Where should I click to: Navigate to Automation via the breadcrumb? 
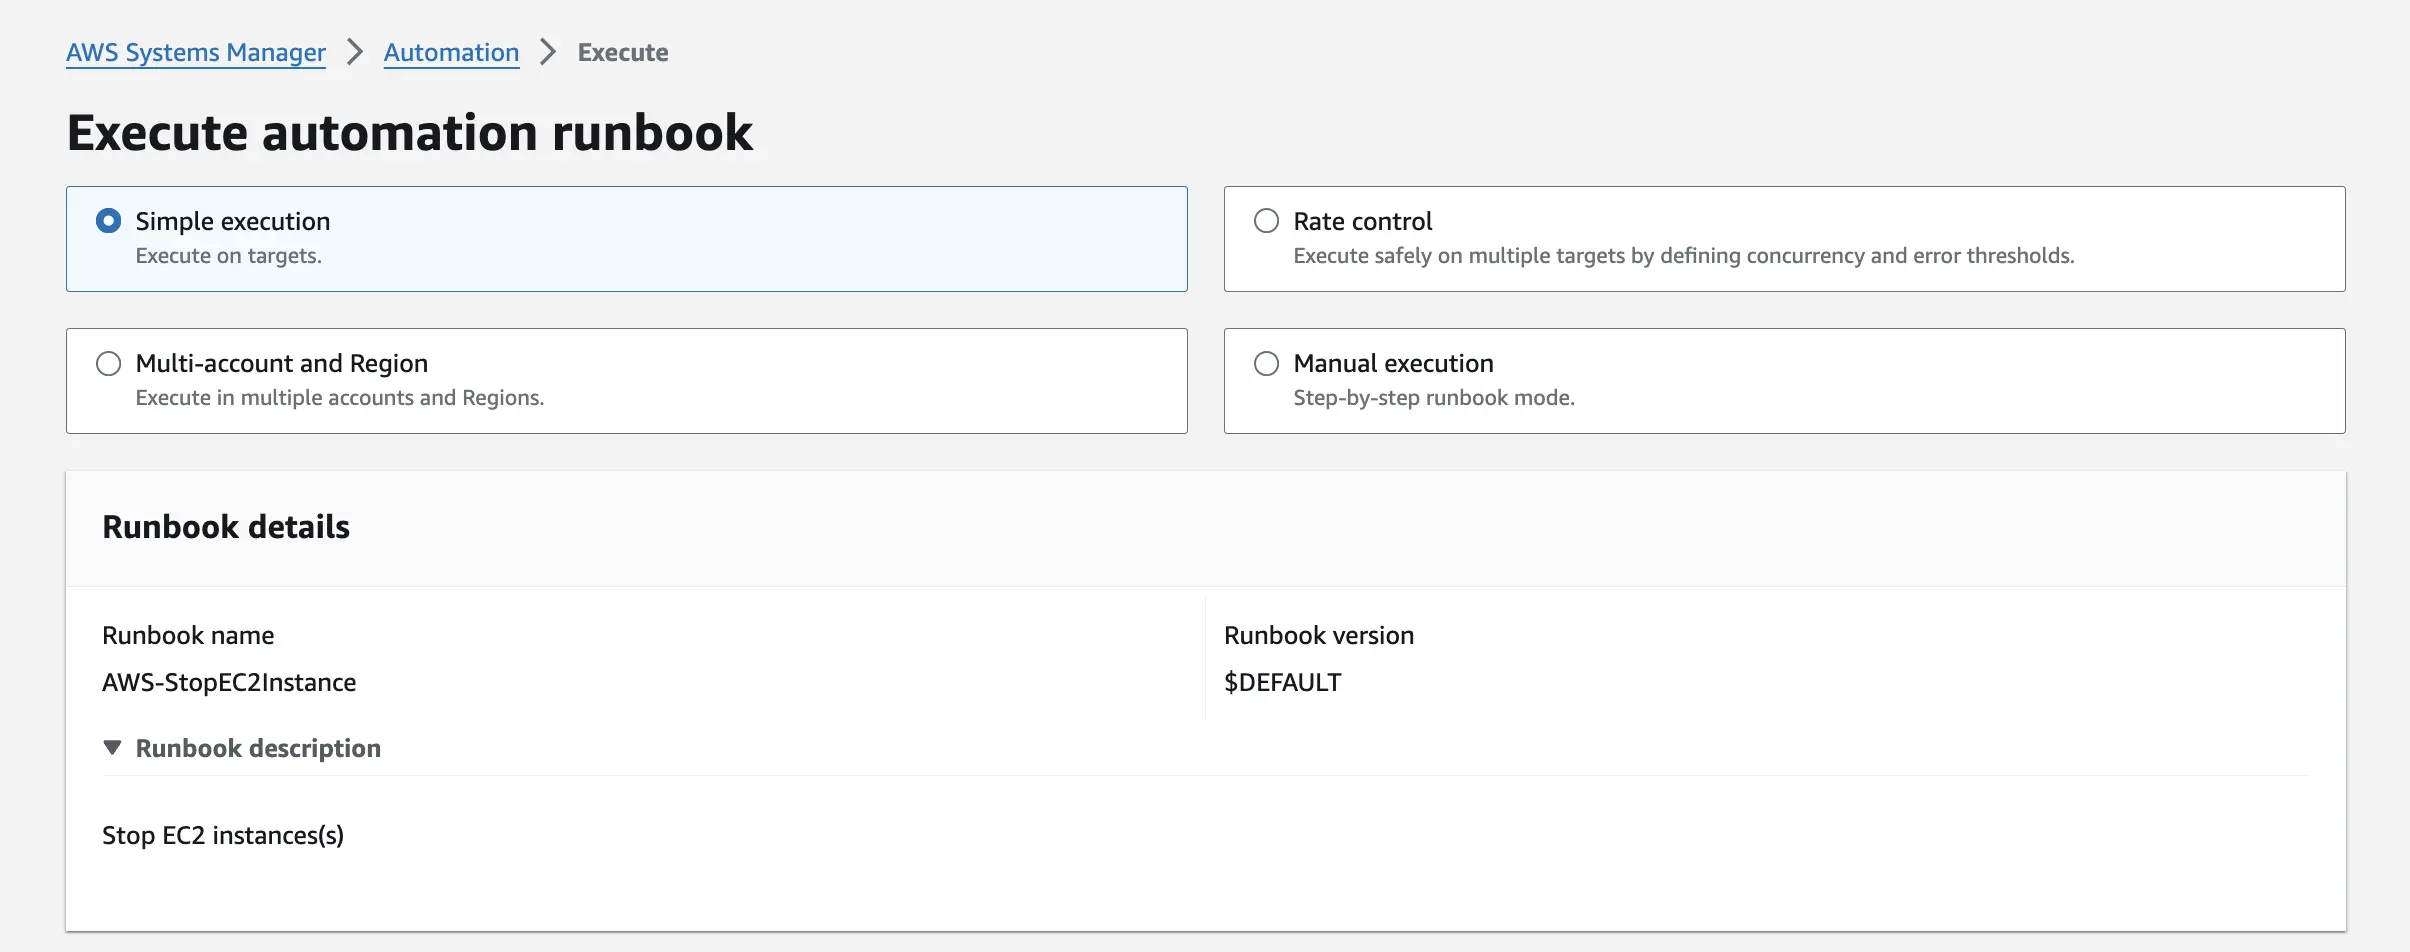tap(451, 51)
